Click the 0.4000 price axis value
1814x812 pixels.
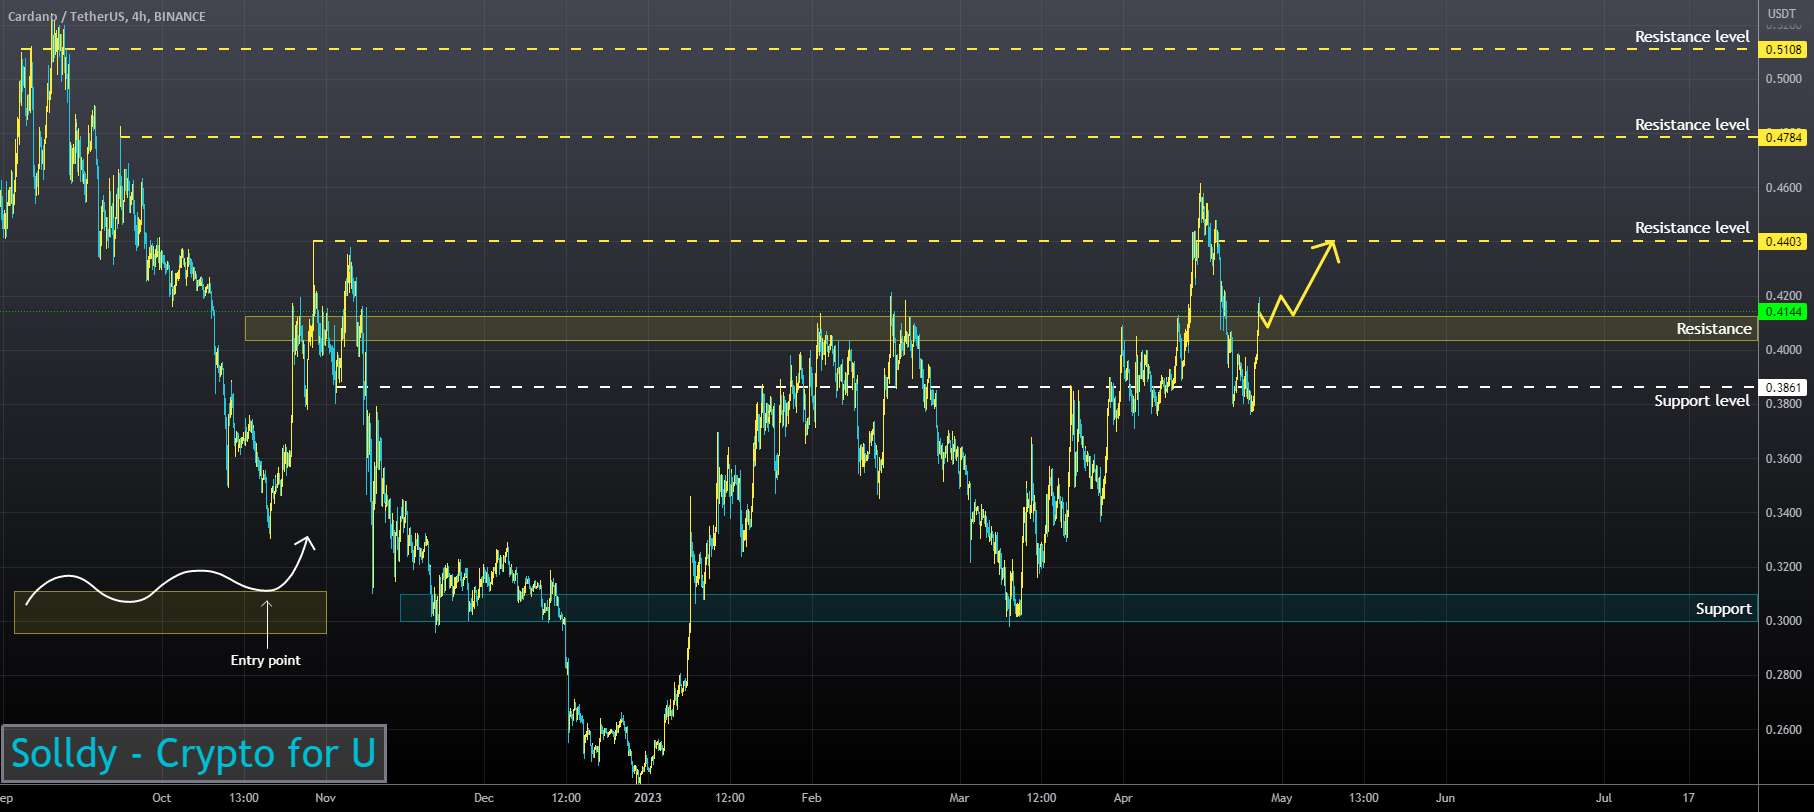point(1784,350)
